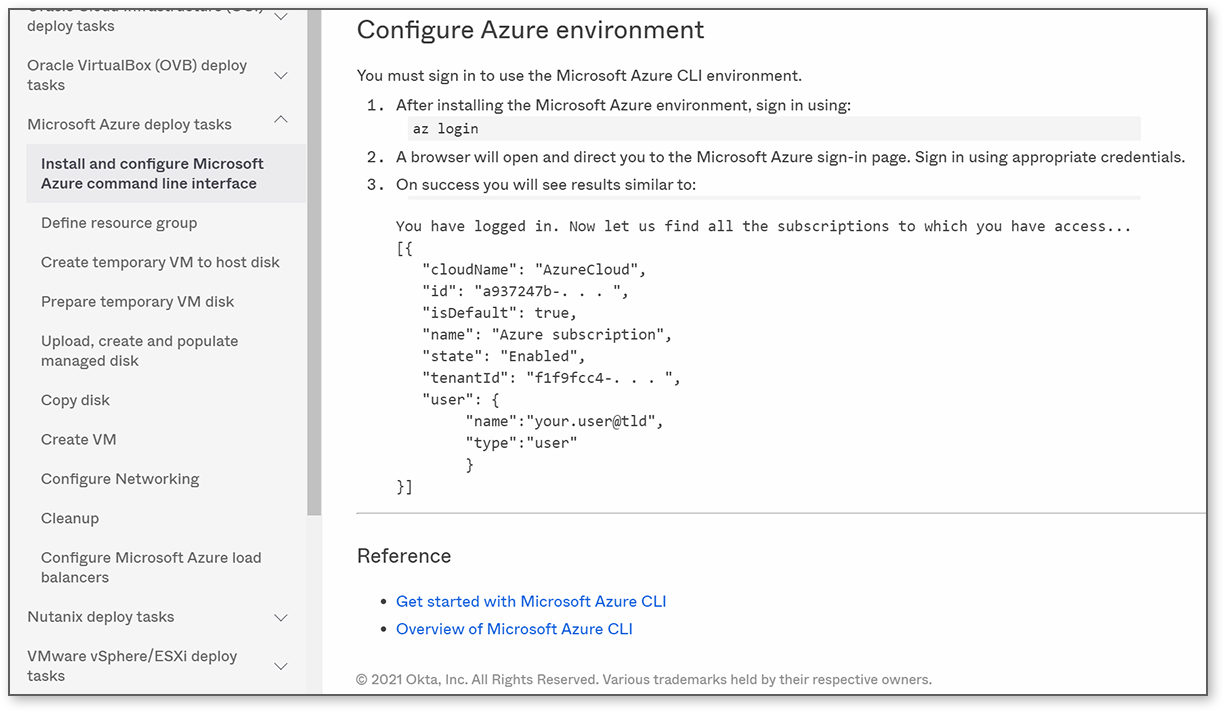Select the Configure Azure environment heading
The height and width of the screenshot is (712, 1224).
[x=530, y=30]
